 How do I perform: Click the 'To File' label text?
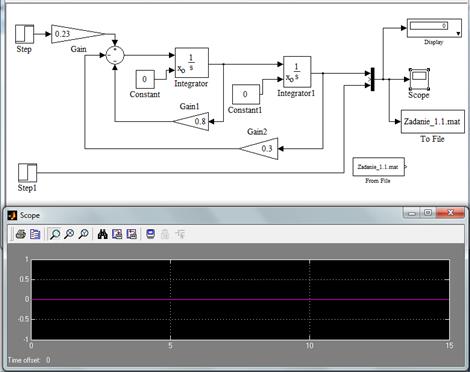point(432,139)
